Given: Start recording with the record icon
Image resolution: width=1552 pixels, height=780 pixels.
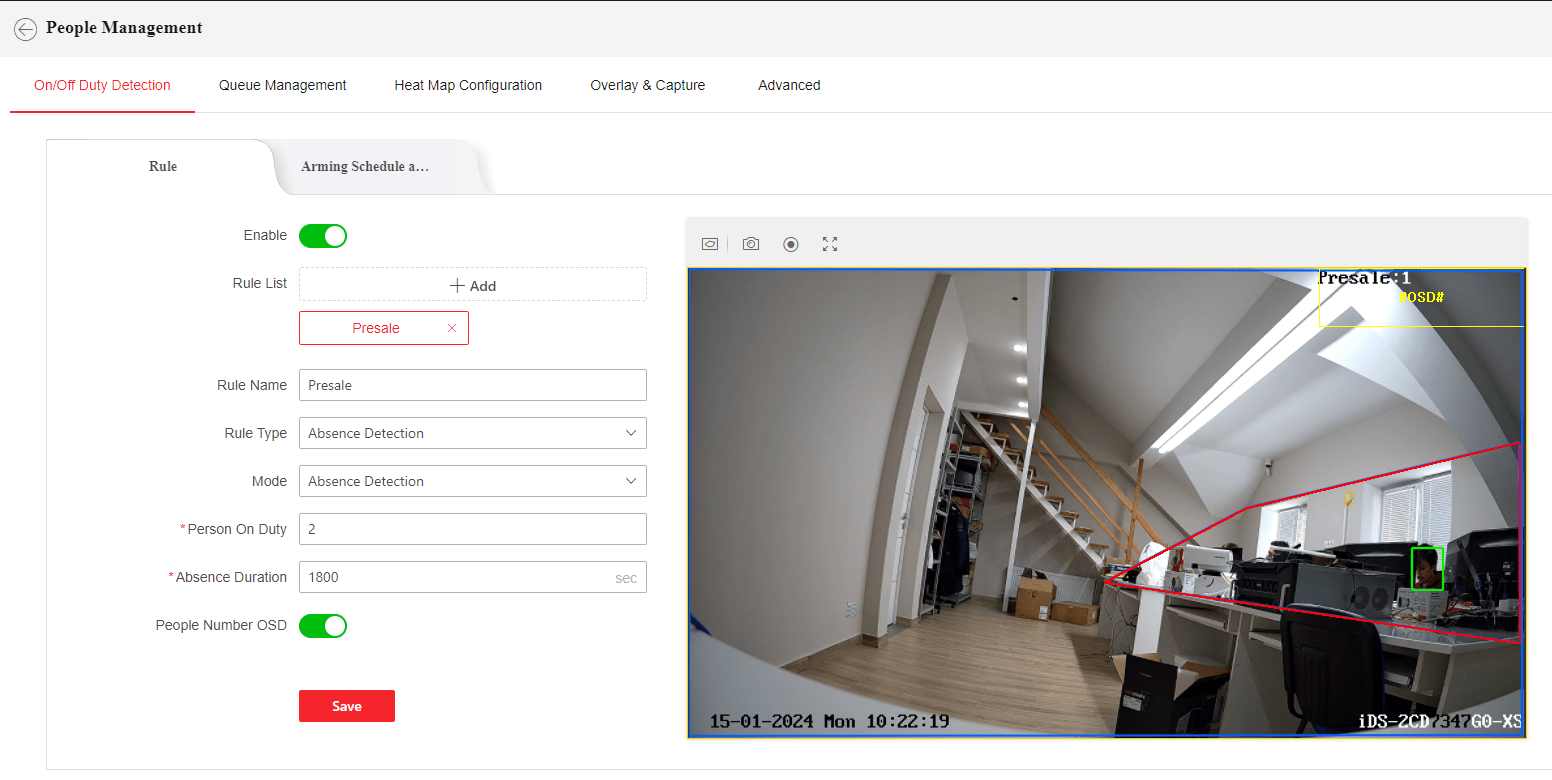Looking at the screenshot, I should pos(791,244).
